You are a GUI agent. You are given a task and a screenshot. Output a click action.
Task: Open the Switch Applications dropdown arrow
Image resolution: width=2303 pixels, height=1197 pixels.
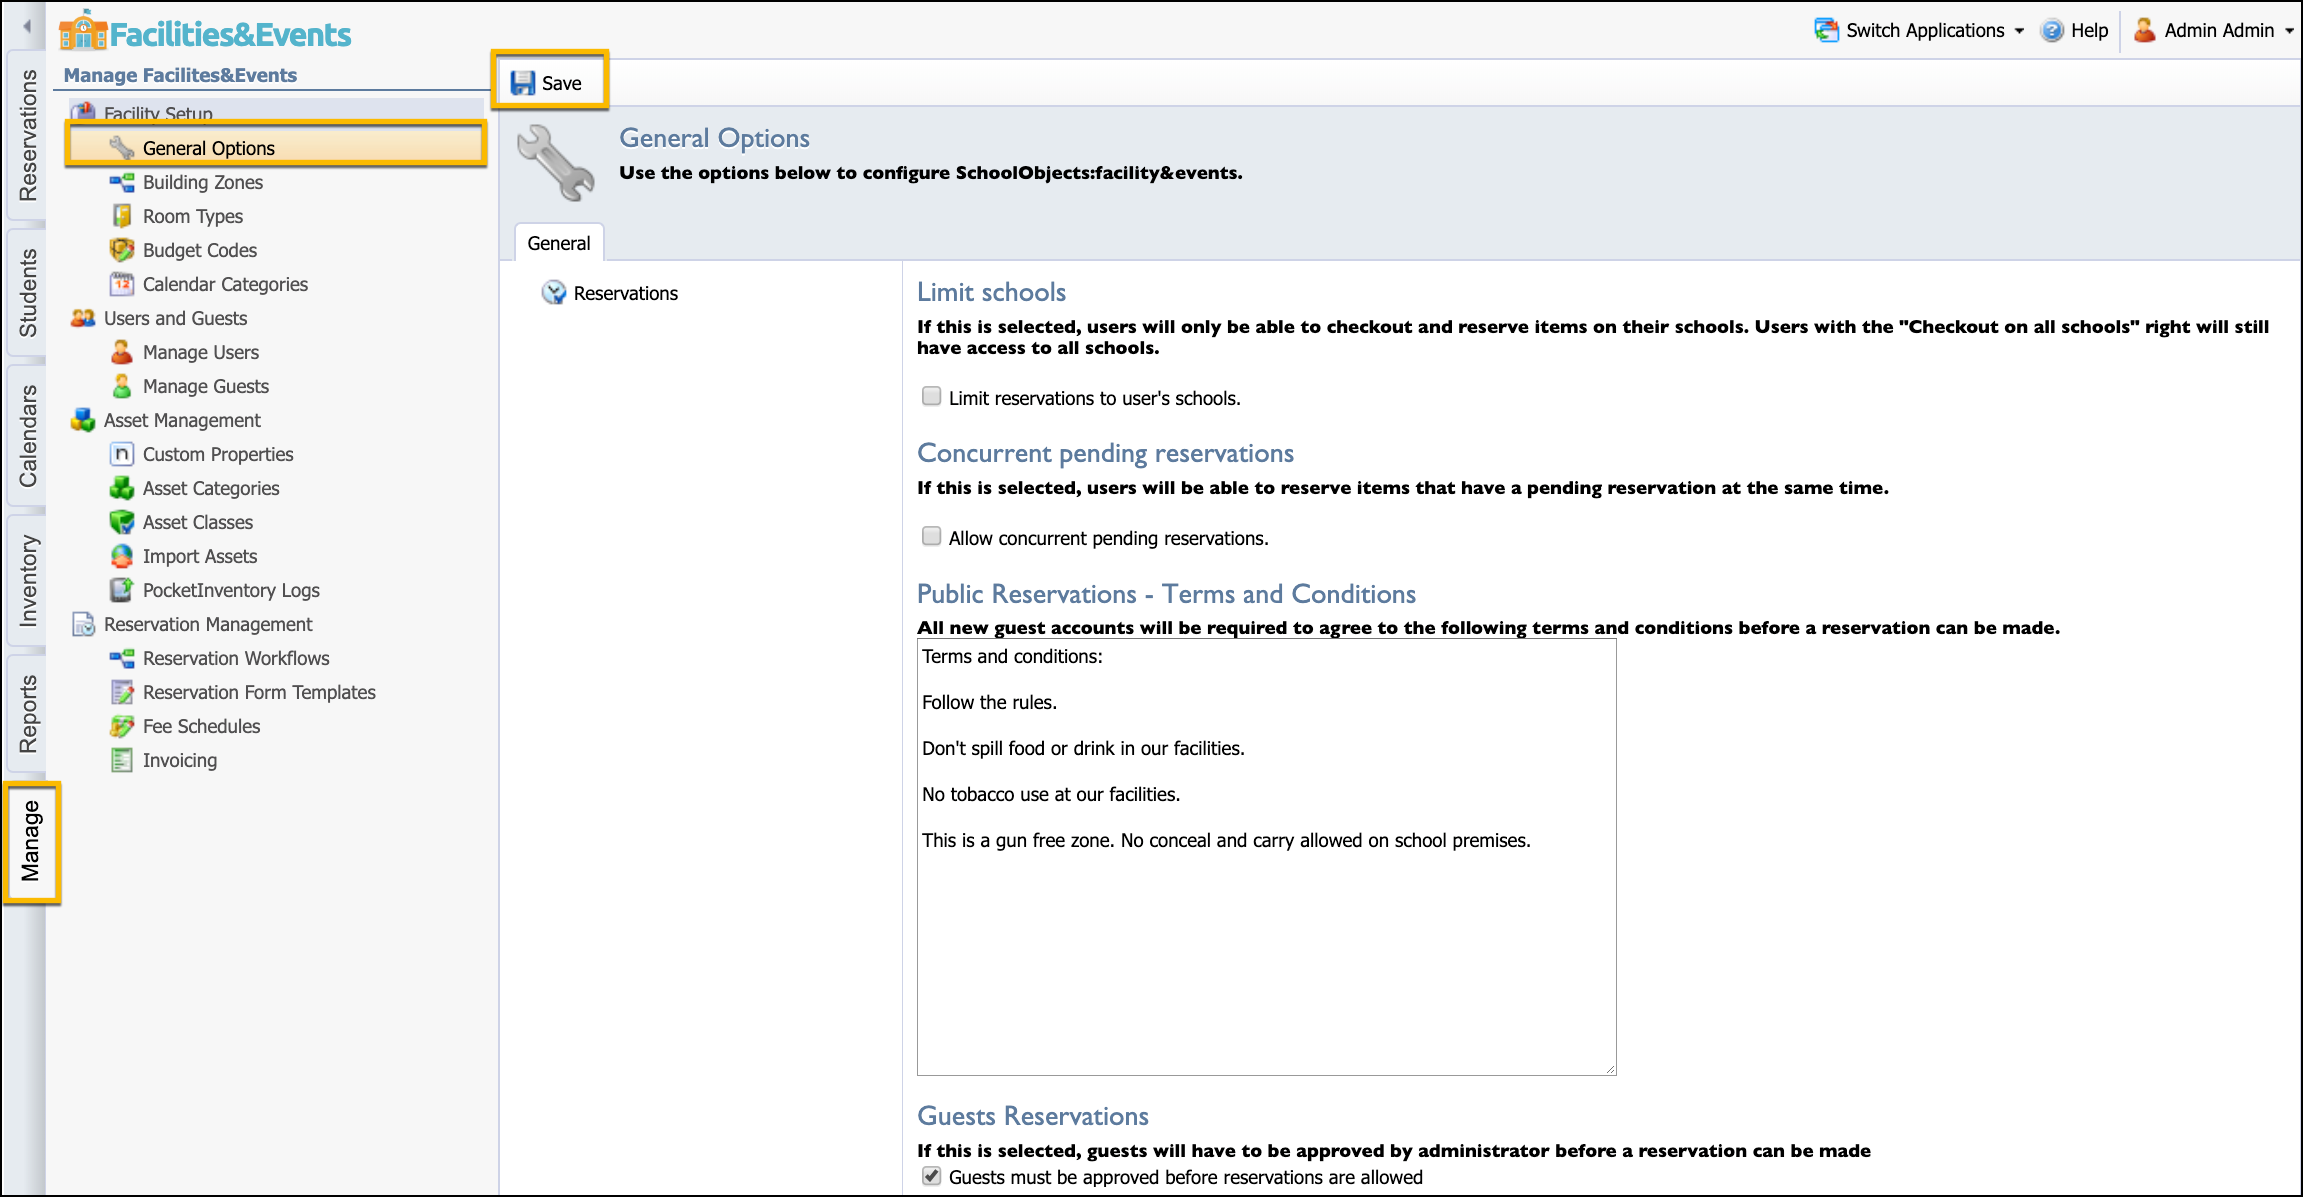coord(2019,31)
